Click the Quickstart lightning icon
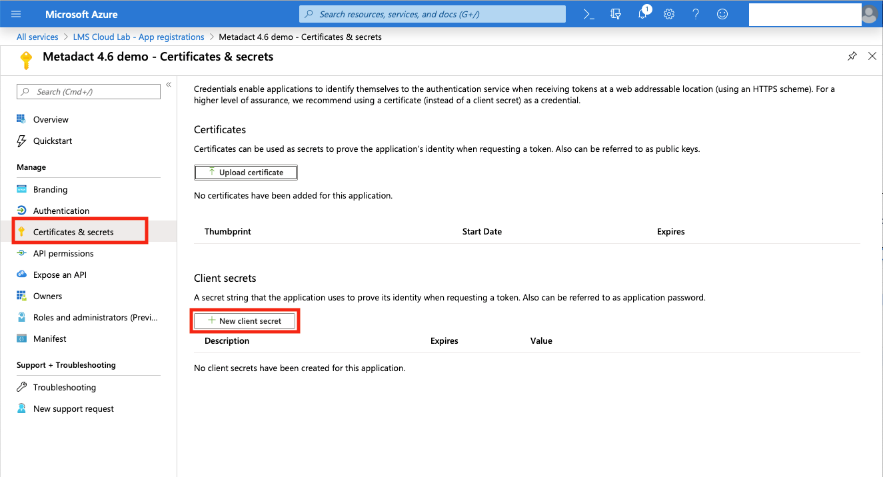Viewport: 883px width, 477px height. [21, 140]
